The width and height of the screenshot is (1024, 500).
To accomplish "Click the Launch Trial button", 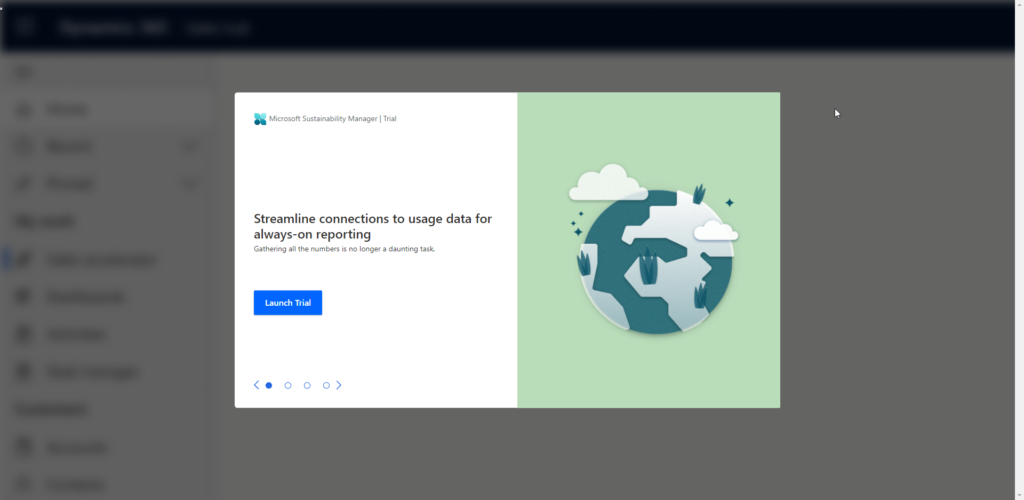I will (x=287, y=303).
